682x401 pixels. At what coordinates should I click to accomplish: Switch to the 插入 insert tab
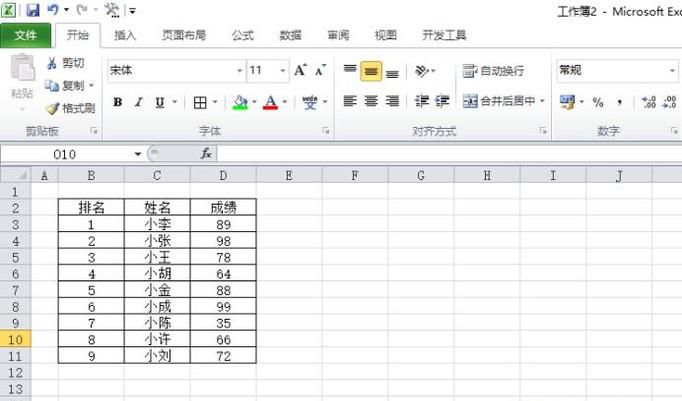(125, 35)
